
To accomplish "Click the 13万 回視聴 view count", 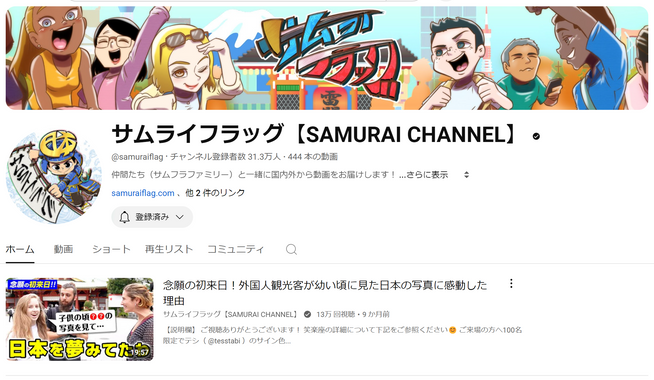I will pyautogui.click(x=337, y=314).
